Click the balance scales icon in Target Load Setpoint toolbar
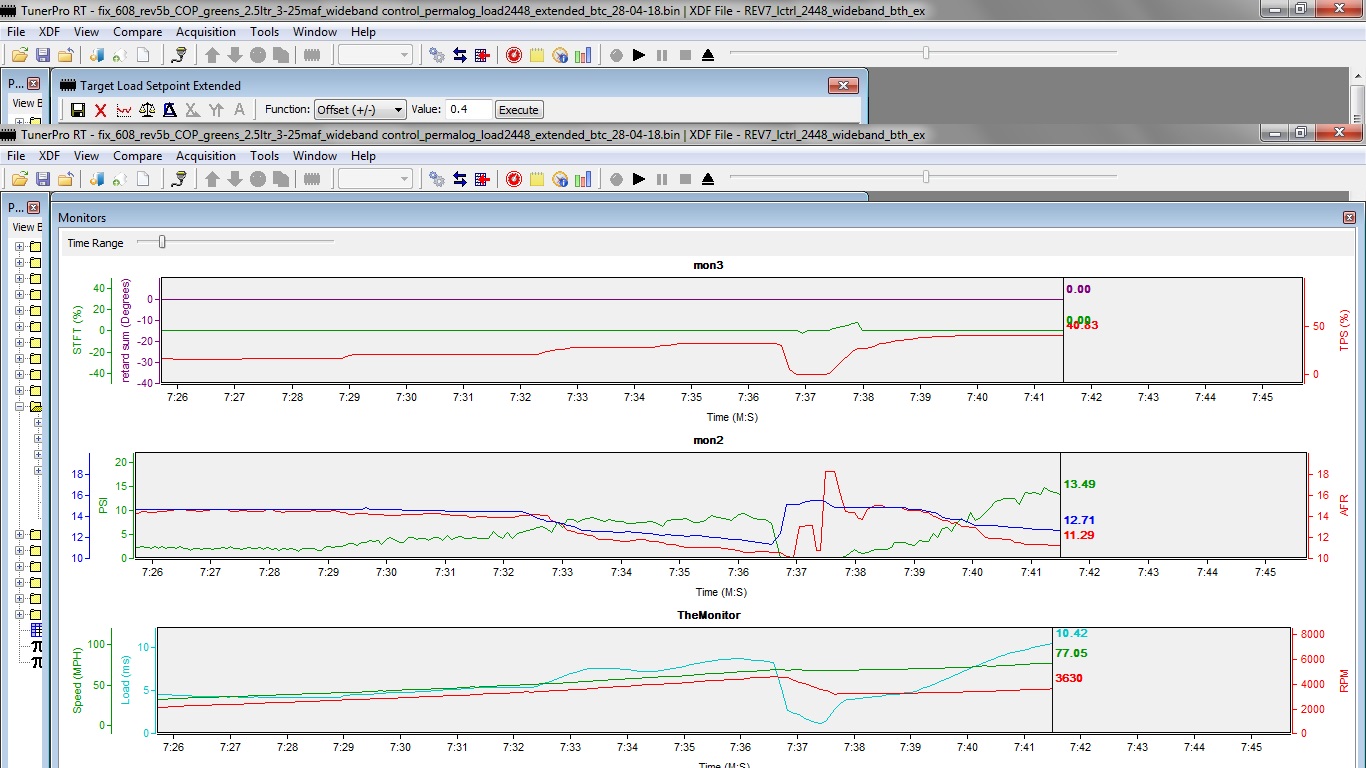 (148, 110)
